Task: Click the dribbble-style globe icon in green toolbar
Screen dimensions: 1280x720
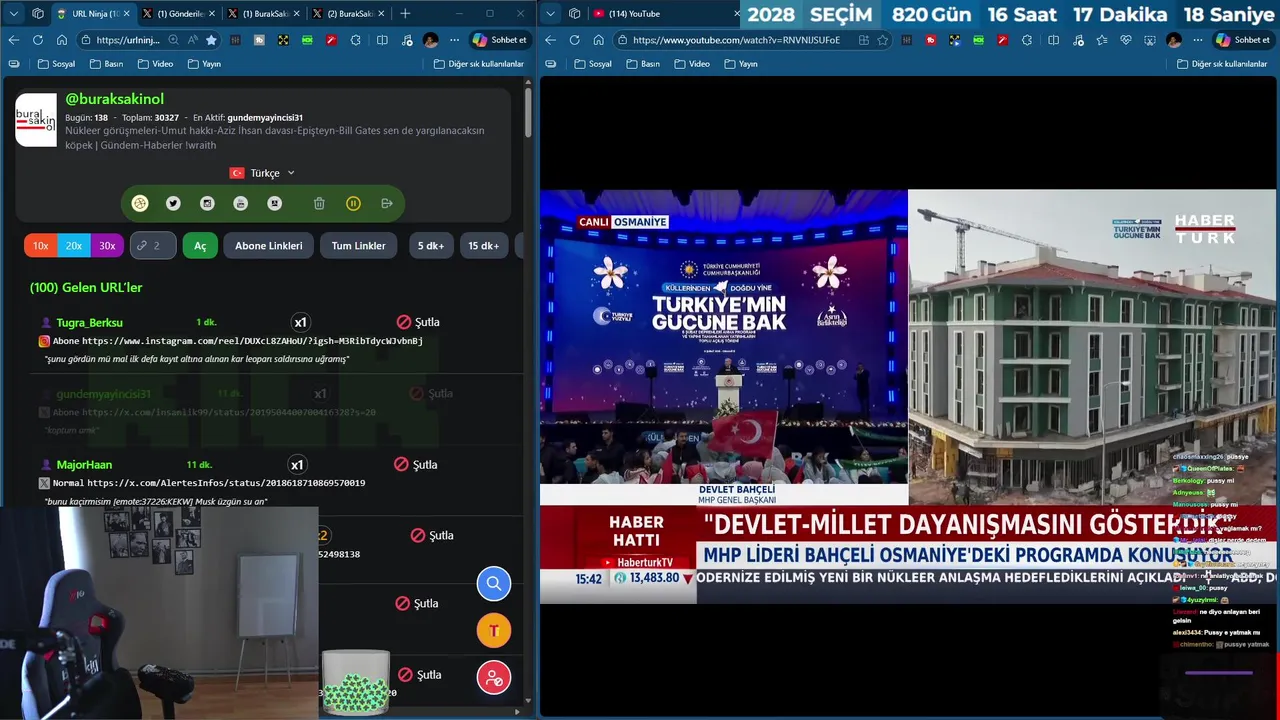Action: (140, 203)
